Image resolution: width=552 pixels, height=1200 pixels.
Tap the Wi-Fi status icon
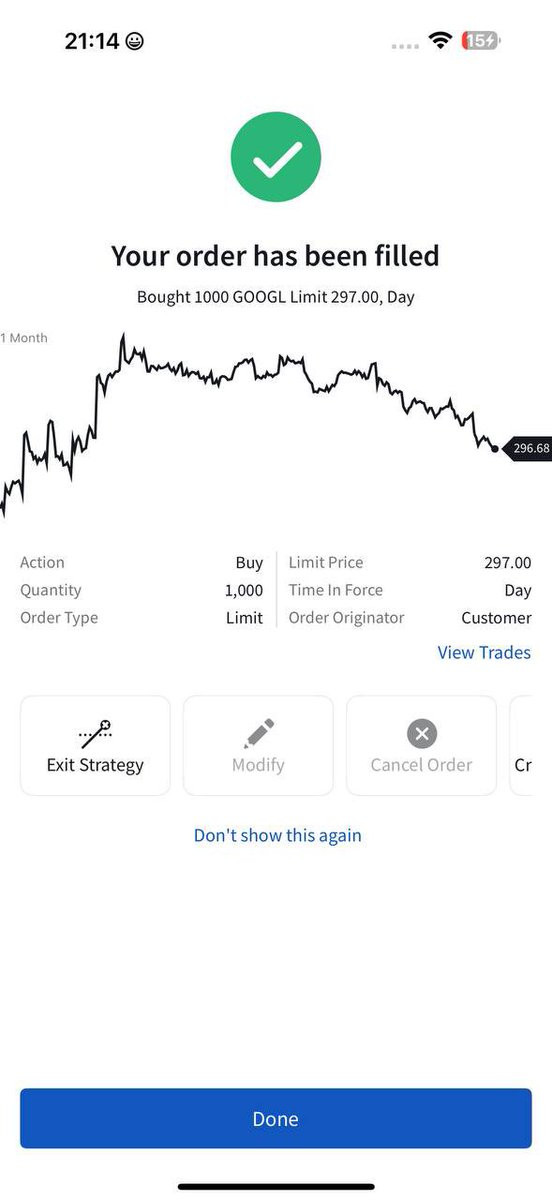440,41
